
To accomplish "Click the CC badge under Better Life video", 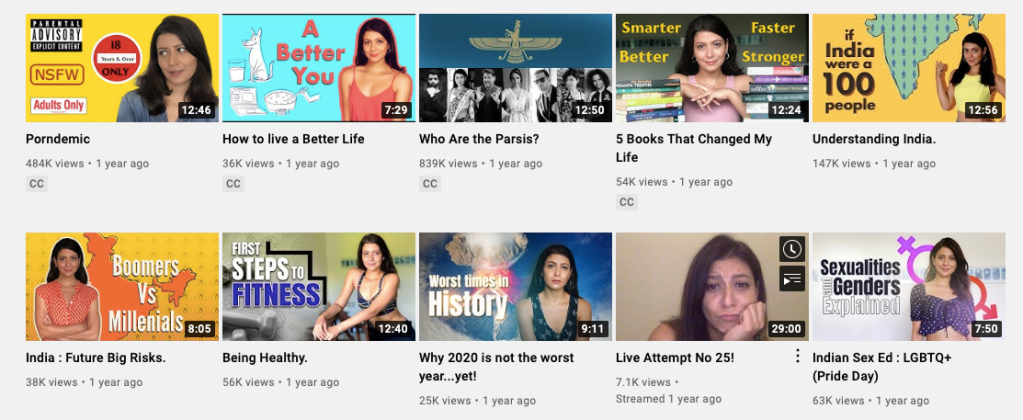I will 234,184.
